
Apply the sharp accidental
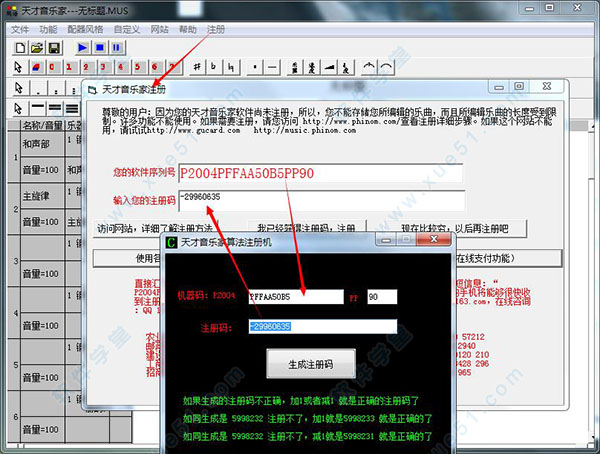[197, 67]
